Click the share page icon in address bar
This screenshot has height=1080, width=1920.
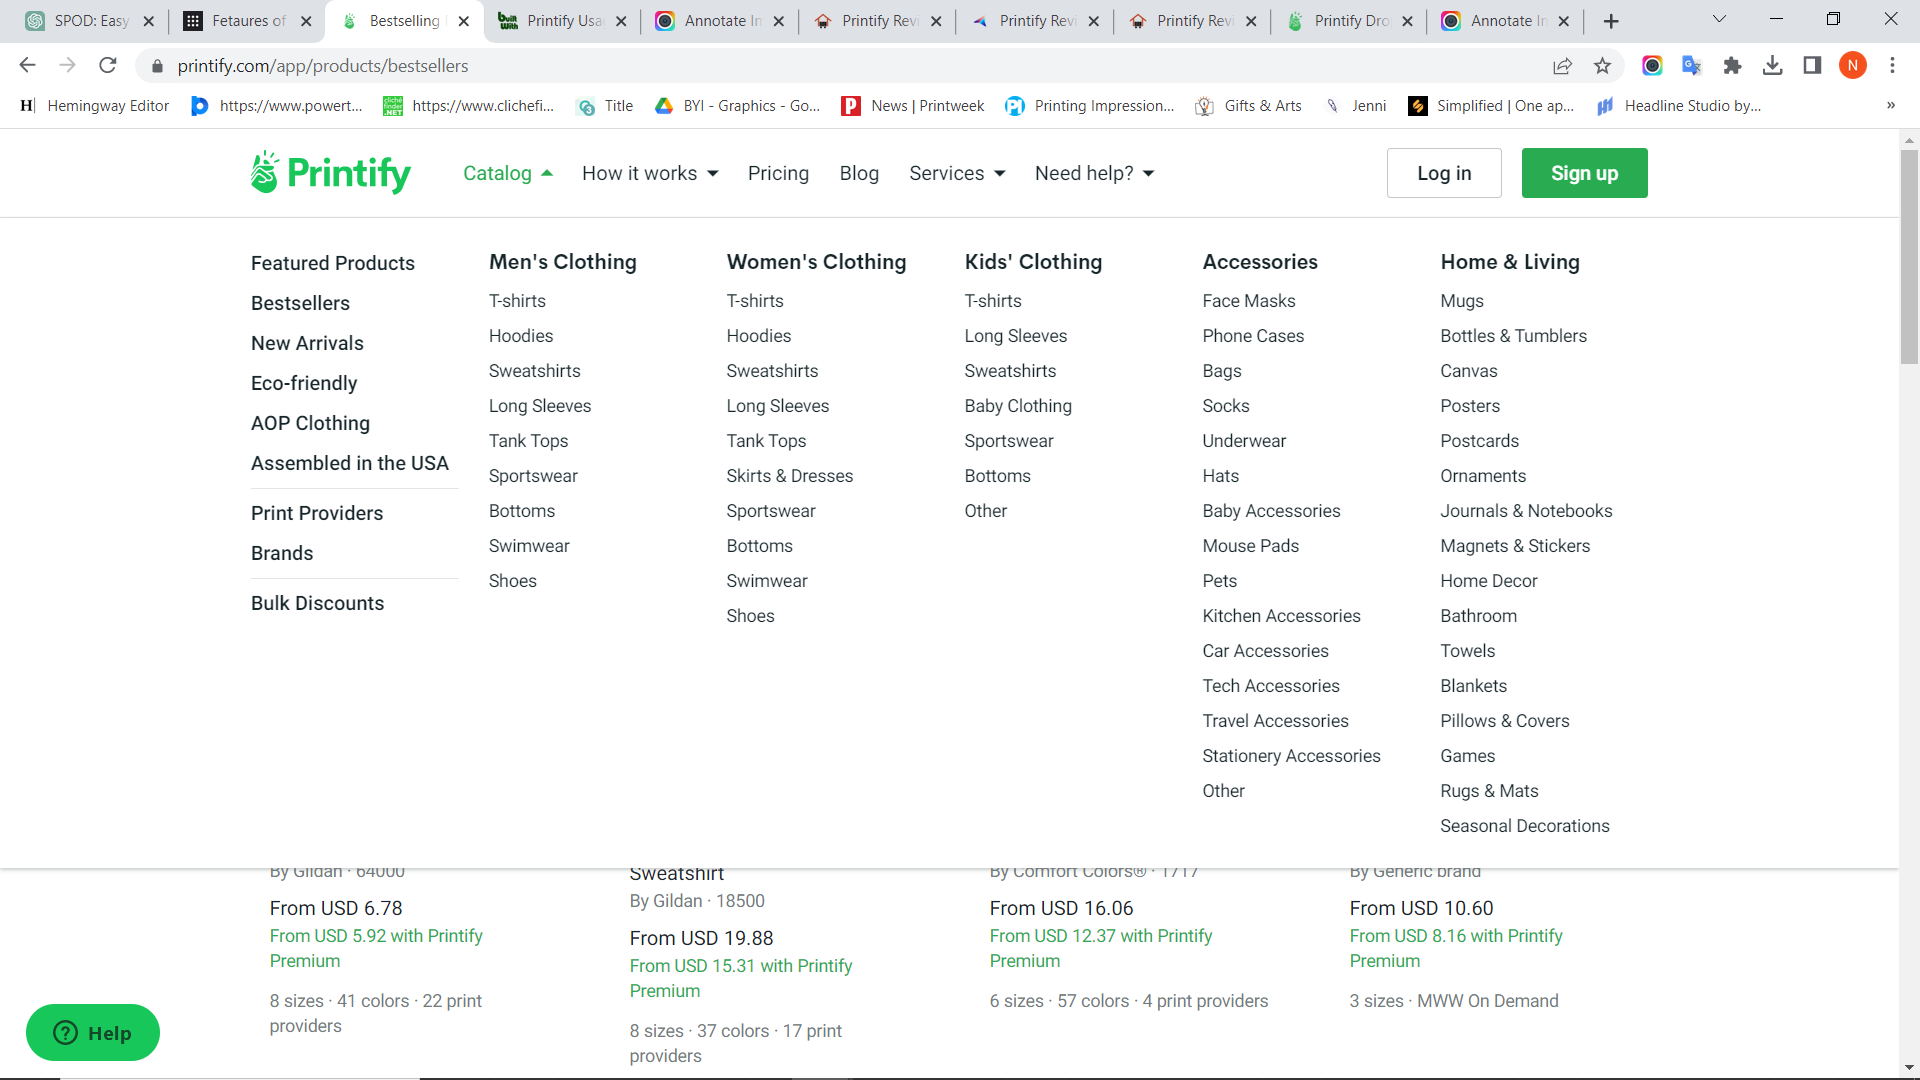(x=1562, y=66)
